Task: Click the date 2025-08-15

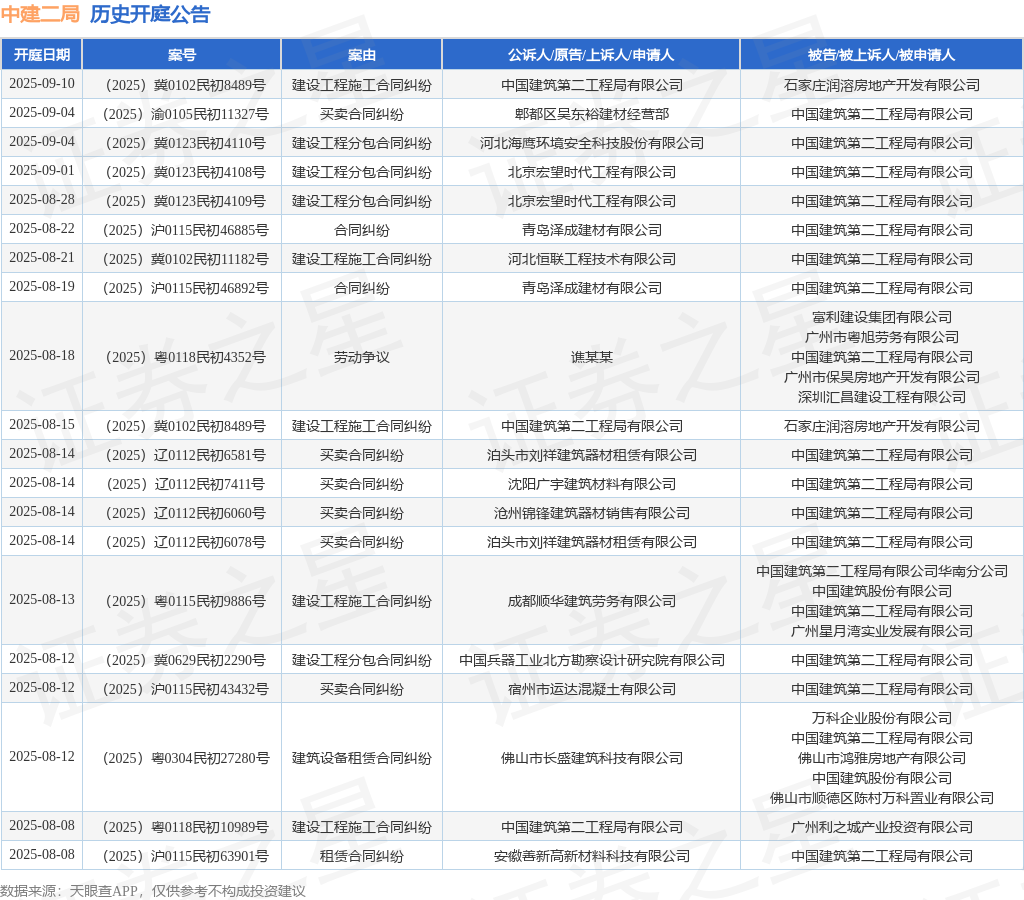Action: click(42, 425)
